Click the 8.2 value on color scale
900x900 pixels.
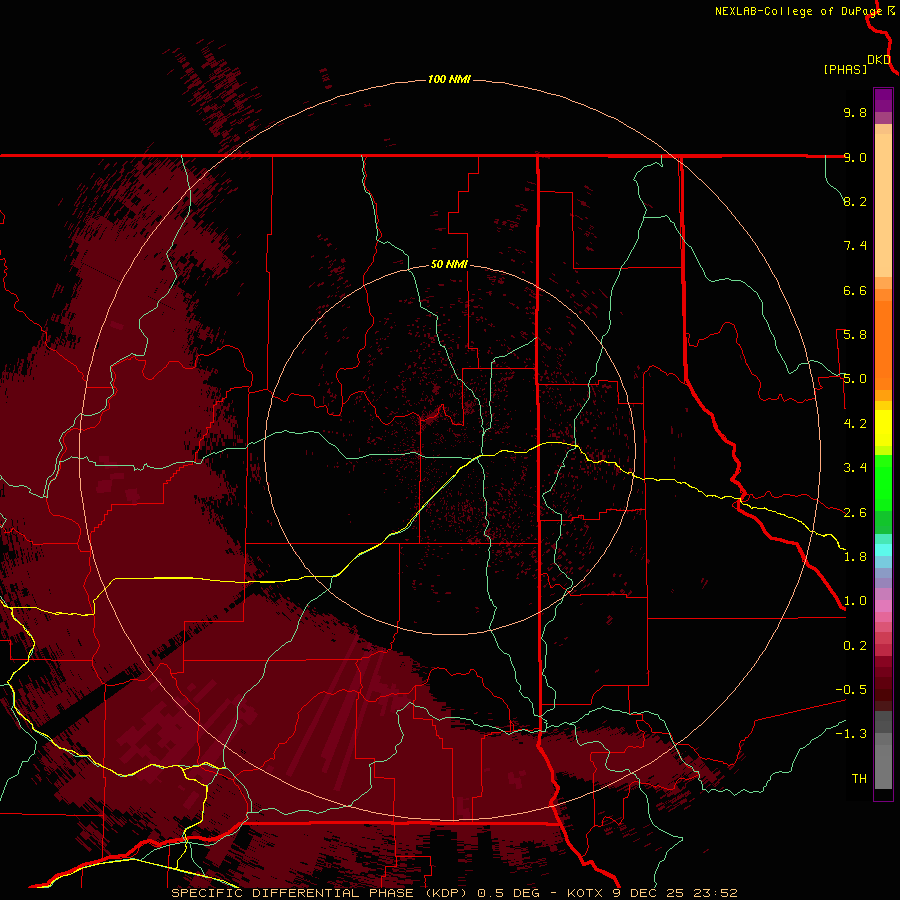[x=855, y=201]
